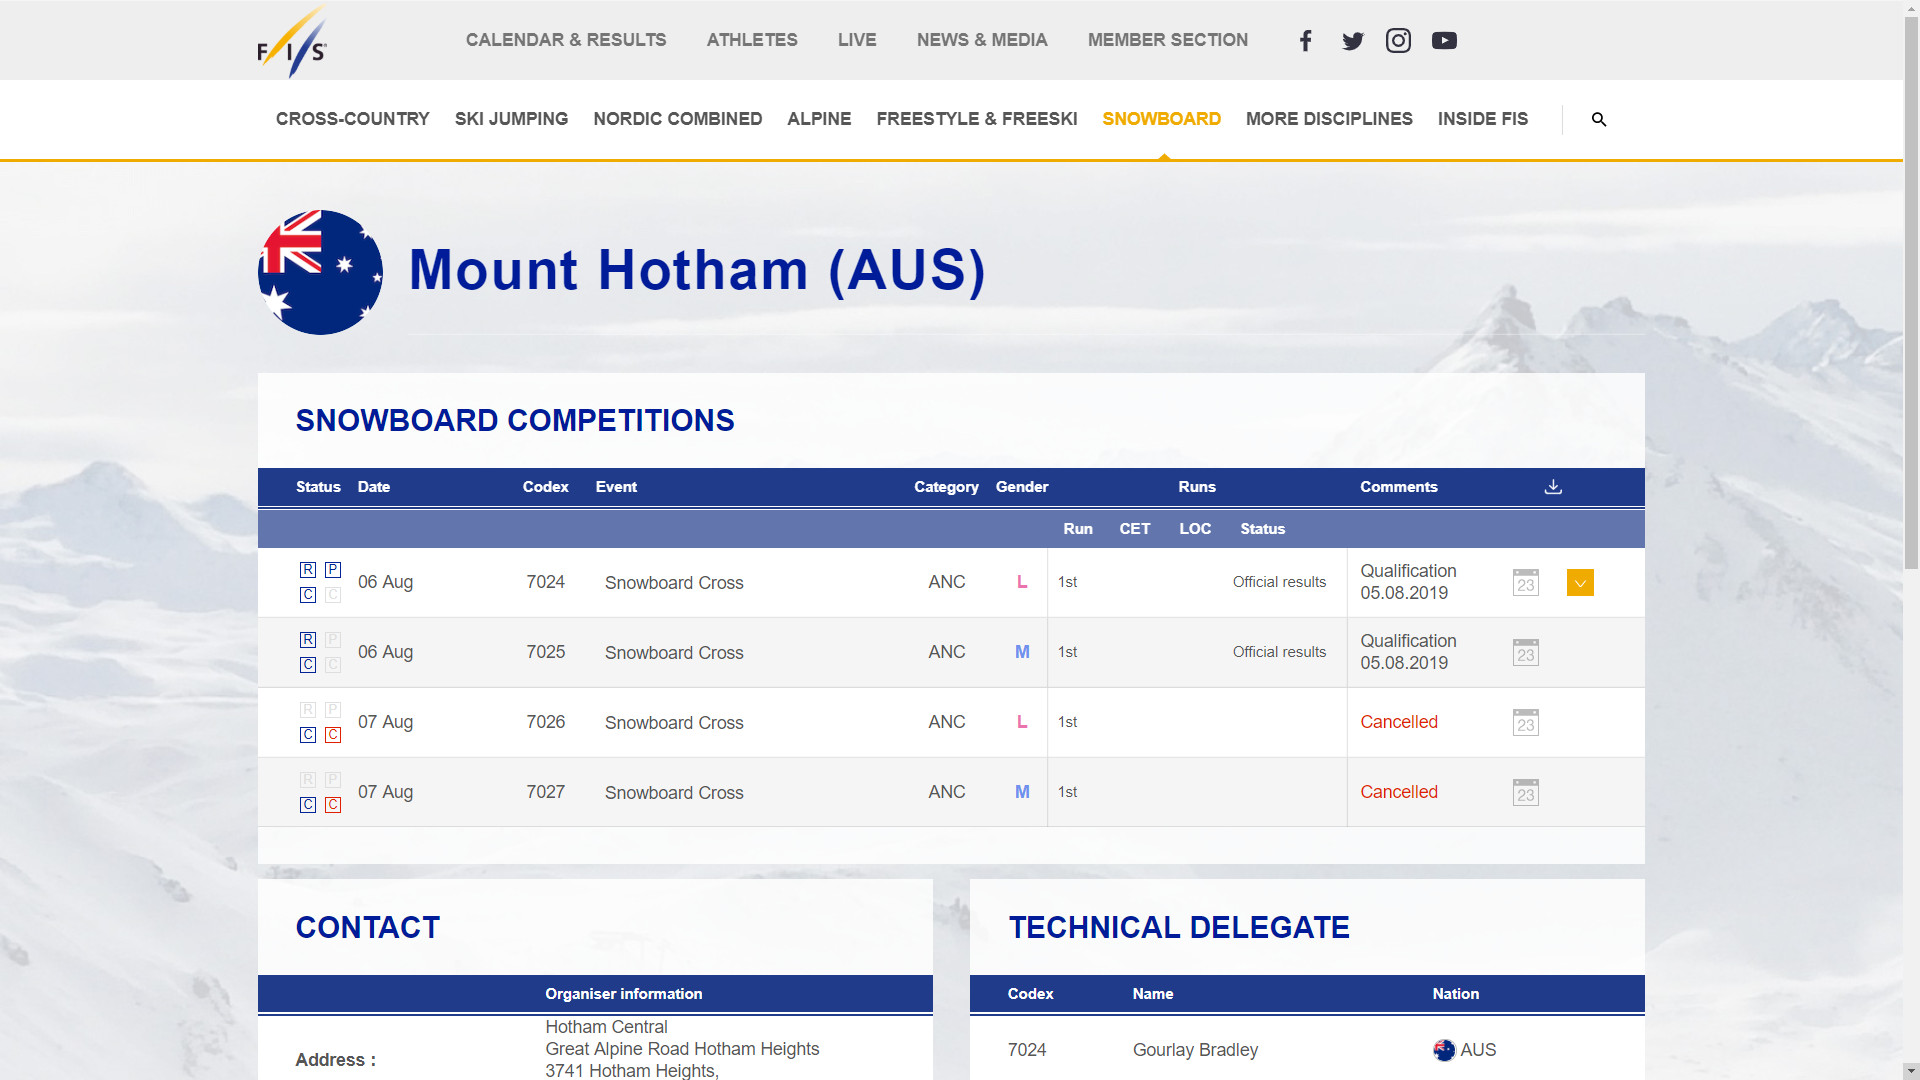This screenshot has width=1920, height=1080.
Task: Go to the Alpine discipline tab
Action: [819, 119]
